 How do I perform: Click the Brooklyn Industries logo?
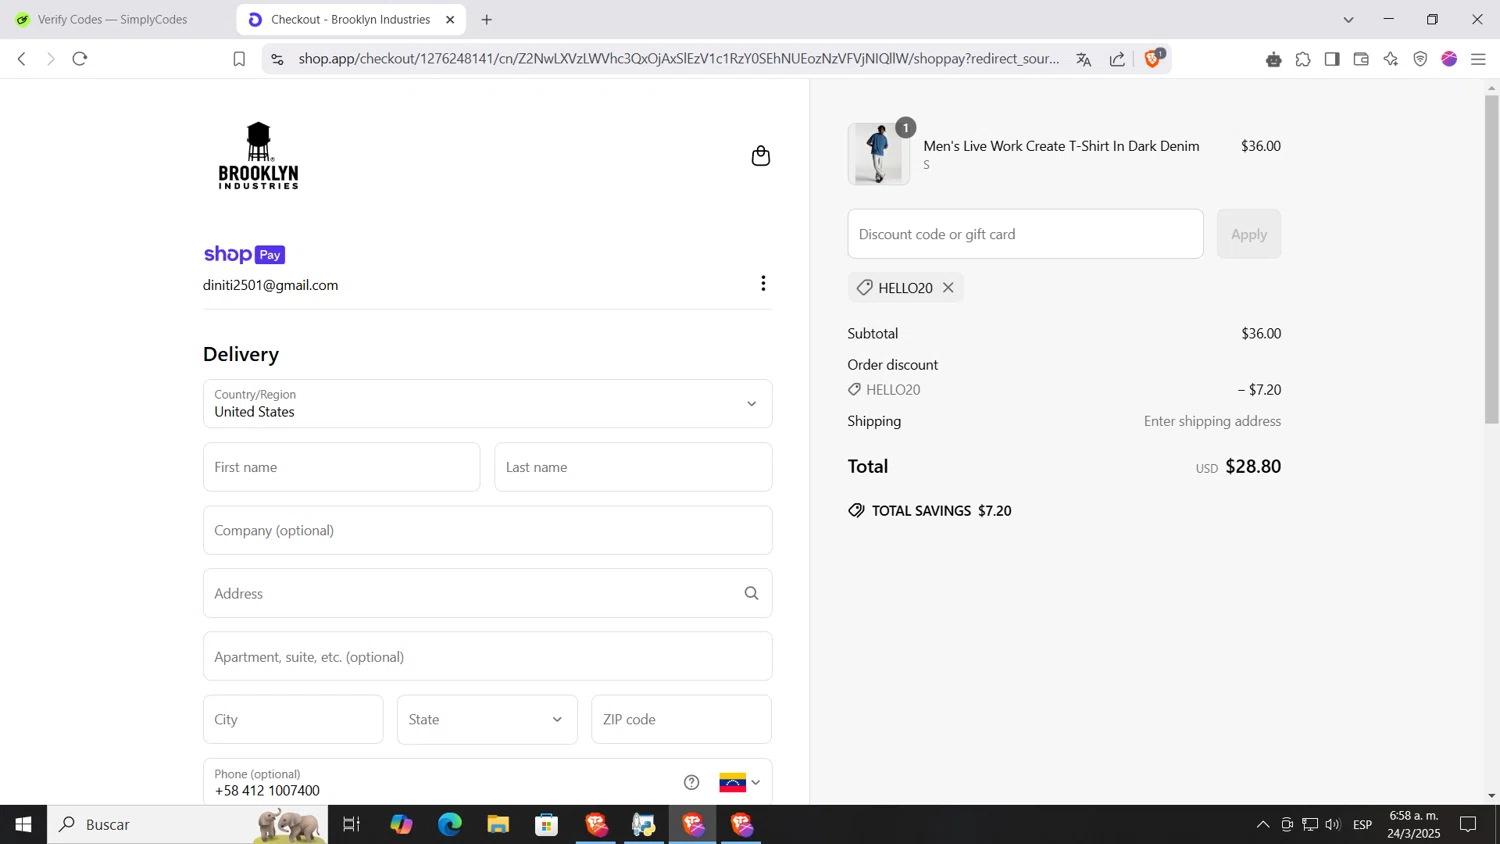click(258, 156)
